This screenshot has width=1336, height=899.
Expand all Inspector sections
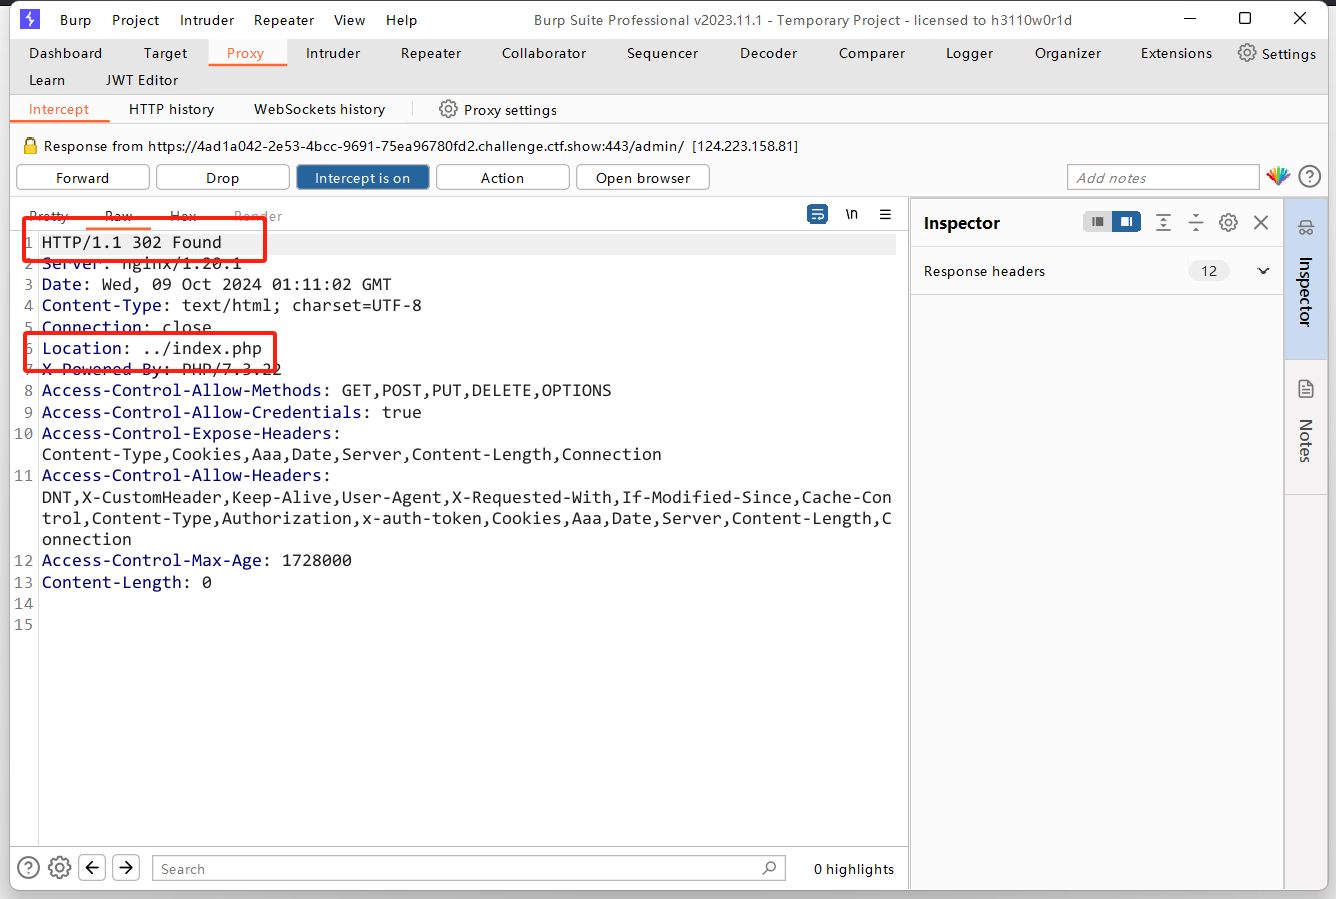tap(1163, 222)
